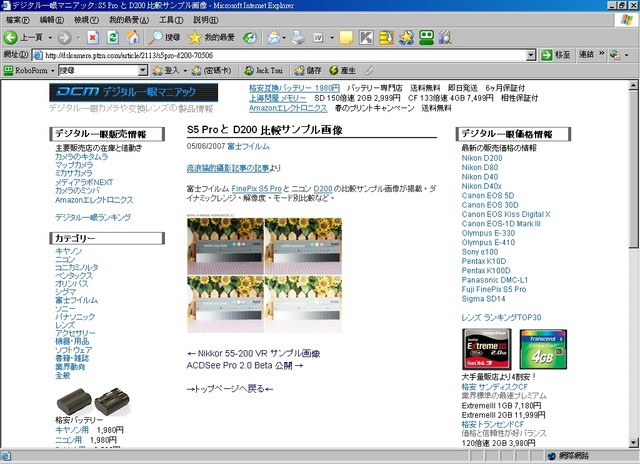The image size is (640, 464).
Task: Open the Nikkor 55-200 VR sample images link
Action: (x=253, y=353)
